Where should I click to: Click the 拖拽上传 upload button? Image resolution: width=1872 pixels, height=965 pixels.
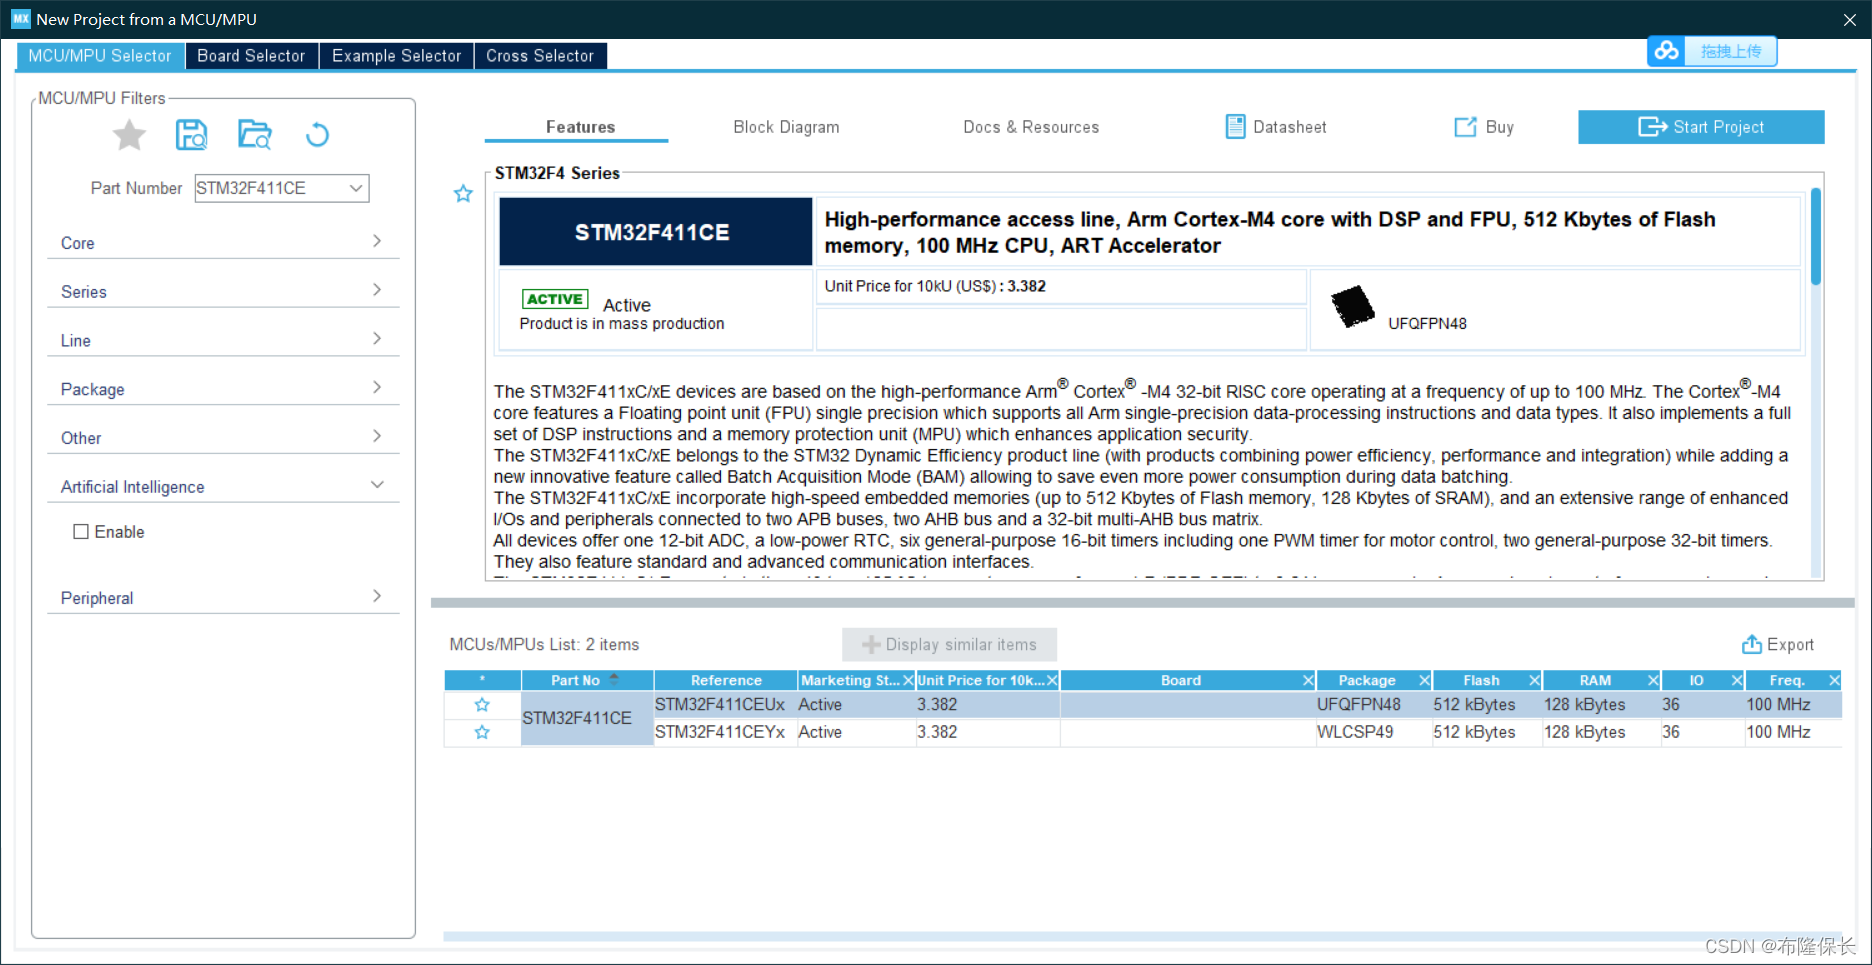(1730, 51)
